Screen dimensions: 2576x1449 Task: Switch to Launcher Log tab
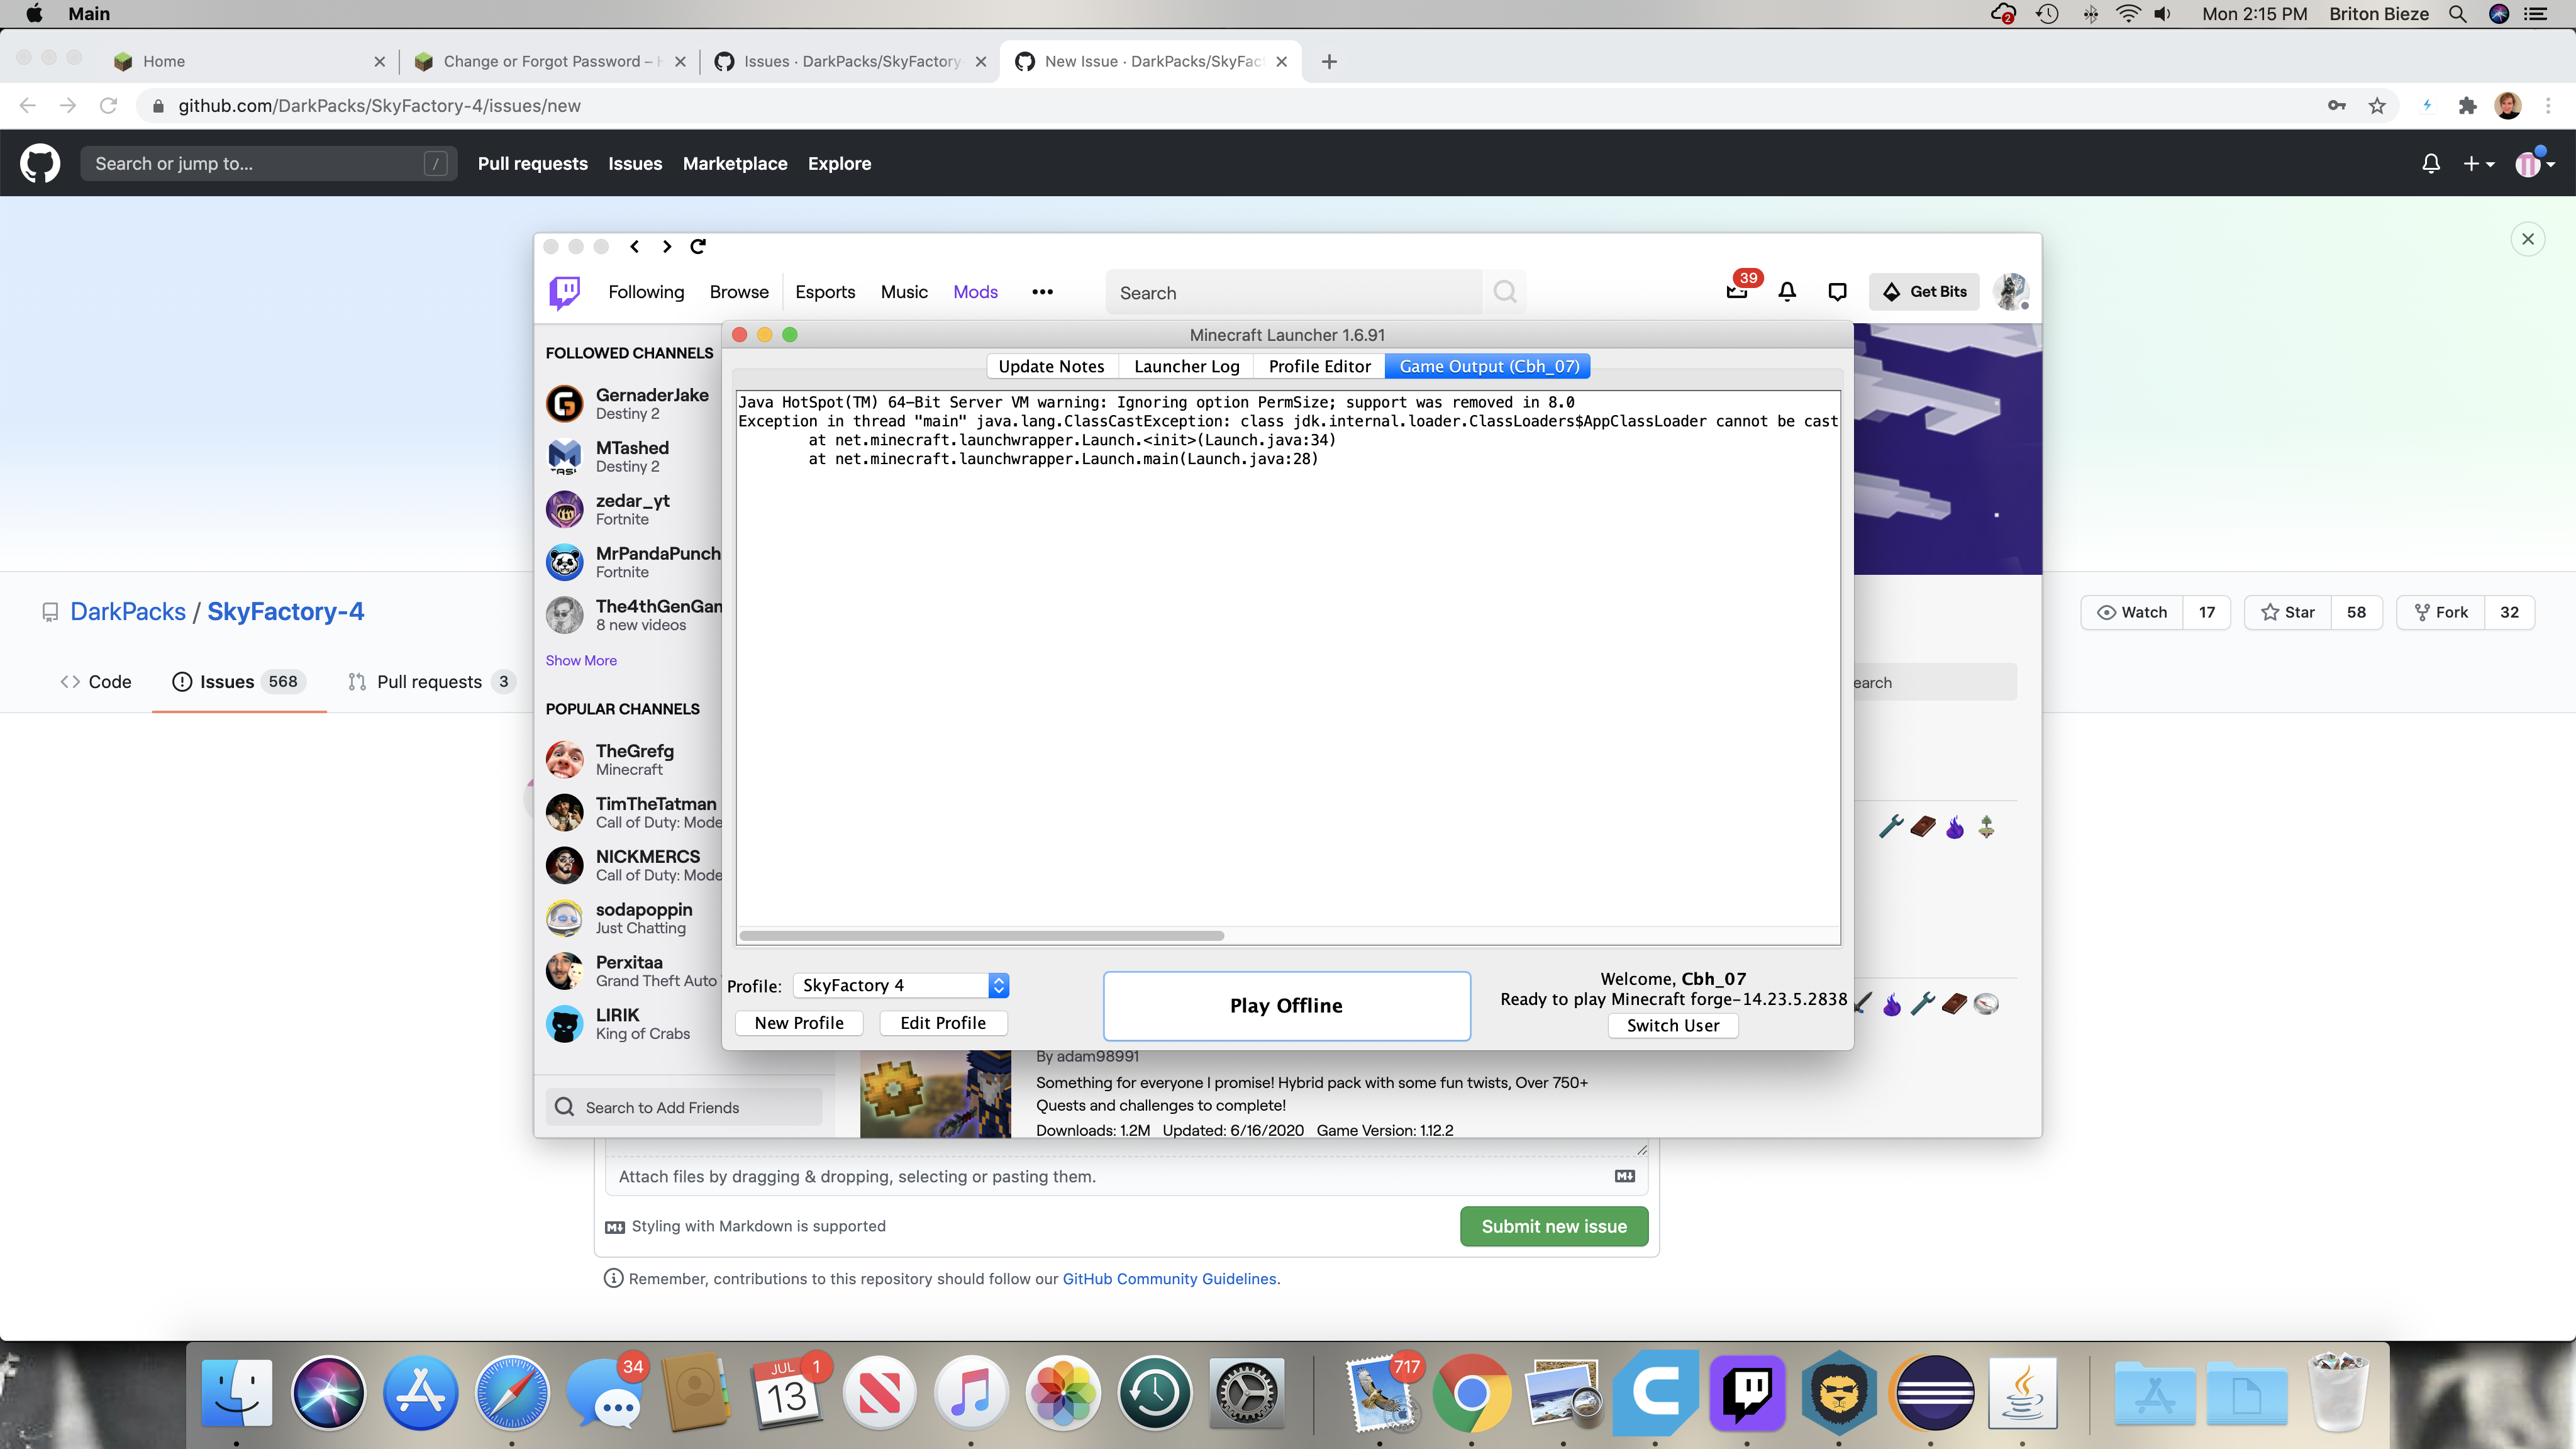point(1186,366)
